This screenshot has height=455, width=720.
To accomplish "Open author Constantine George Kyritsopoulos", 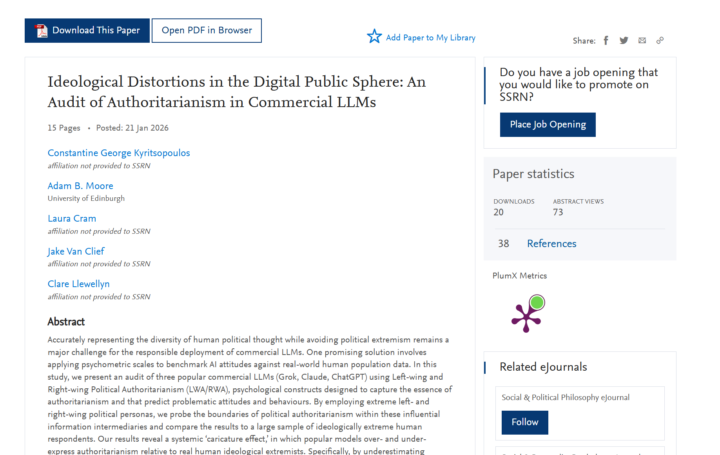I will 118,153.
